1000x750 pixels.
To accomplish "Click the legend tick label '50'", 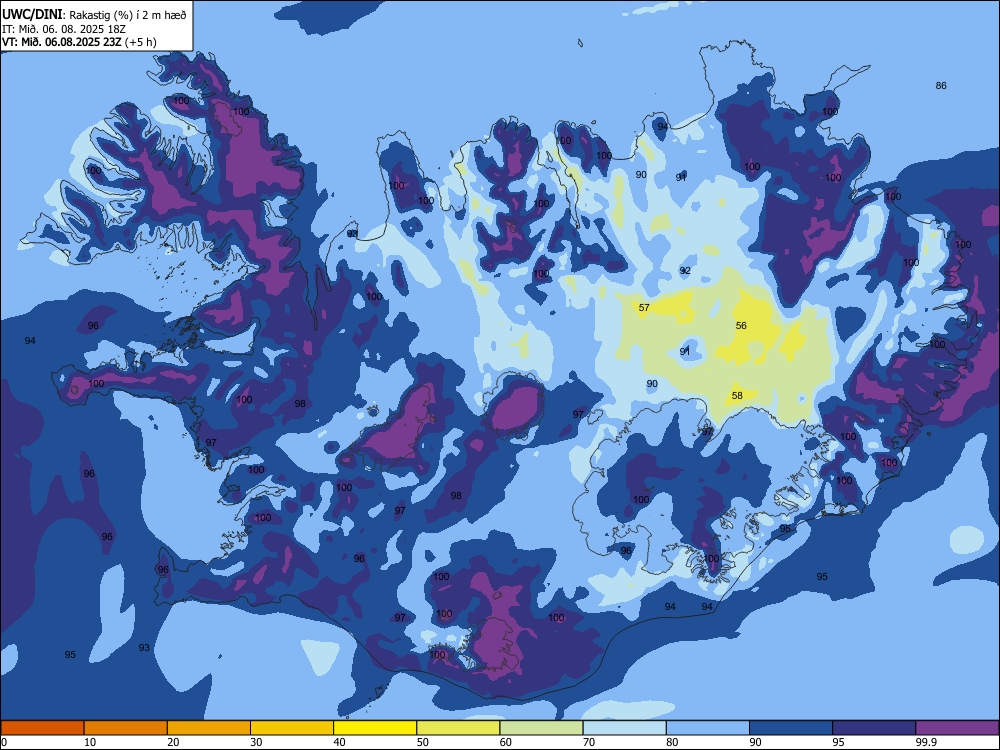I will [423, 742].
